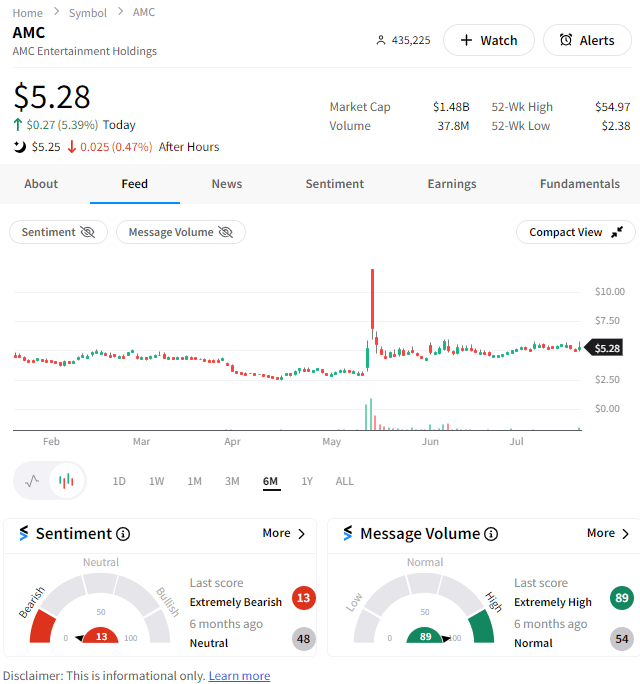Screen dimensions: 640x684
Task: Expand Sentiment More chevron
Action: [x=301, y=534]
